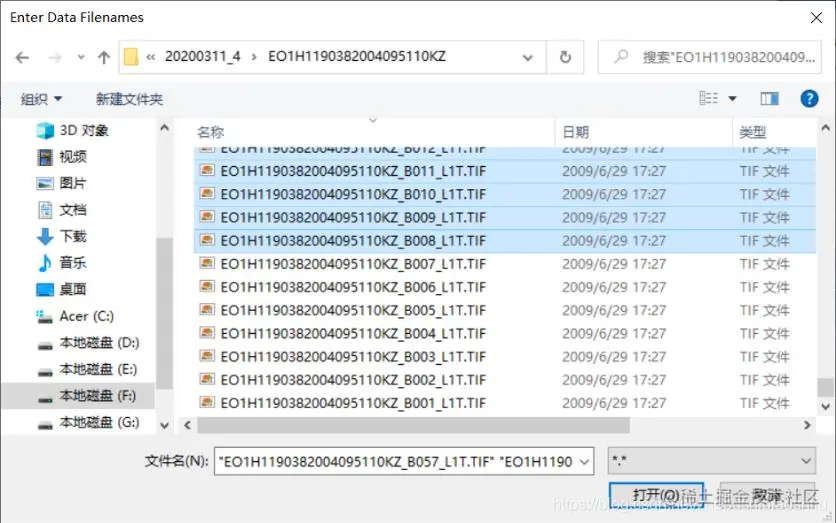
Task: Sort by 日期 column header
Action: 576,132
